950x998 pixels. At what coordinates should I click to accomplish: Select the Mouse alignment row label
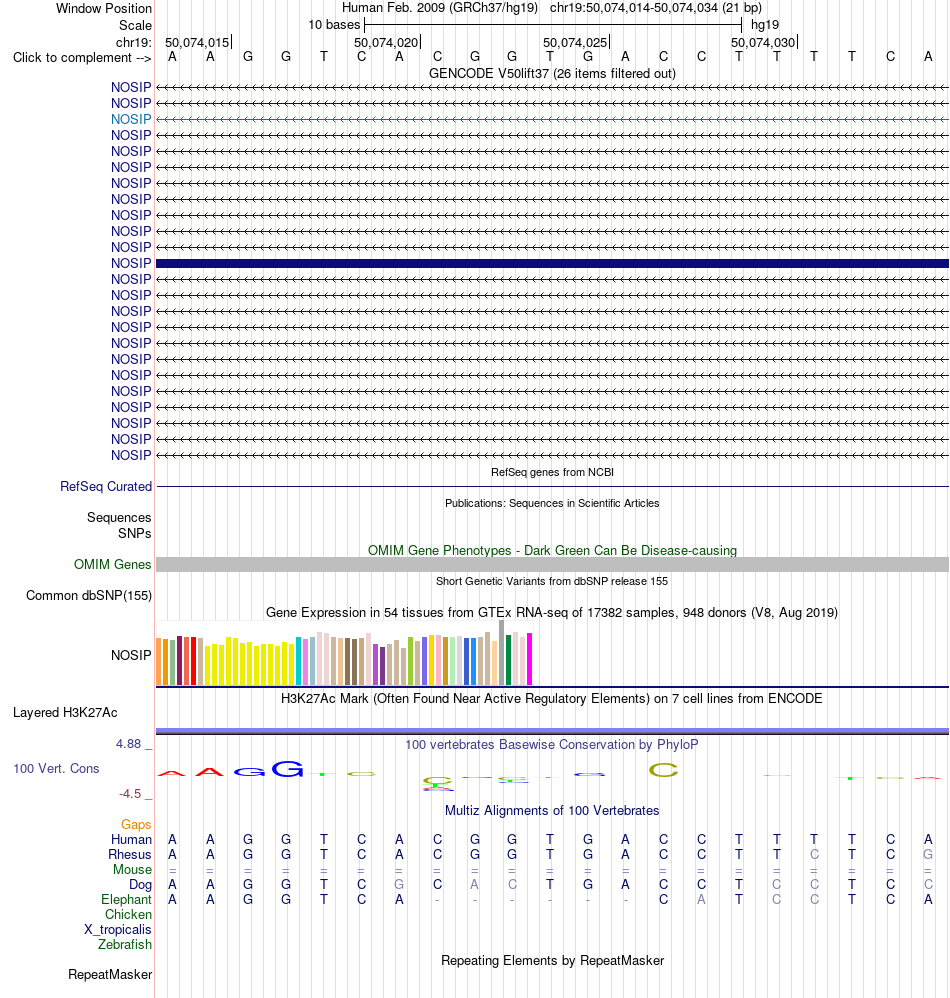(132, 869)
